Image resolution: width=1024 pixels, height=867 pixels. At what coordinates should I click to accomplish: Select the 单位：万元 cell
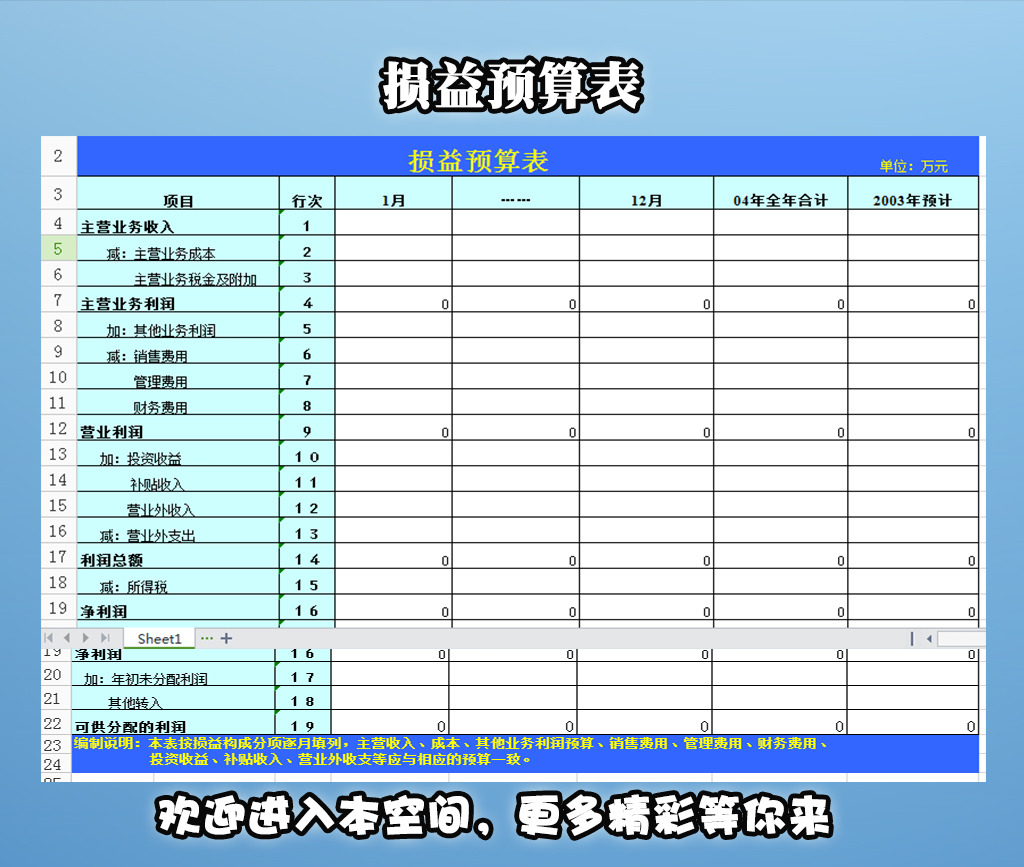(913, 168)
